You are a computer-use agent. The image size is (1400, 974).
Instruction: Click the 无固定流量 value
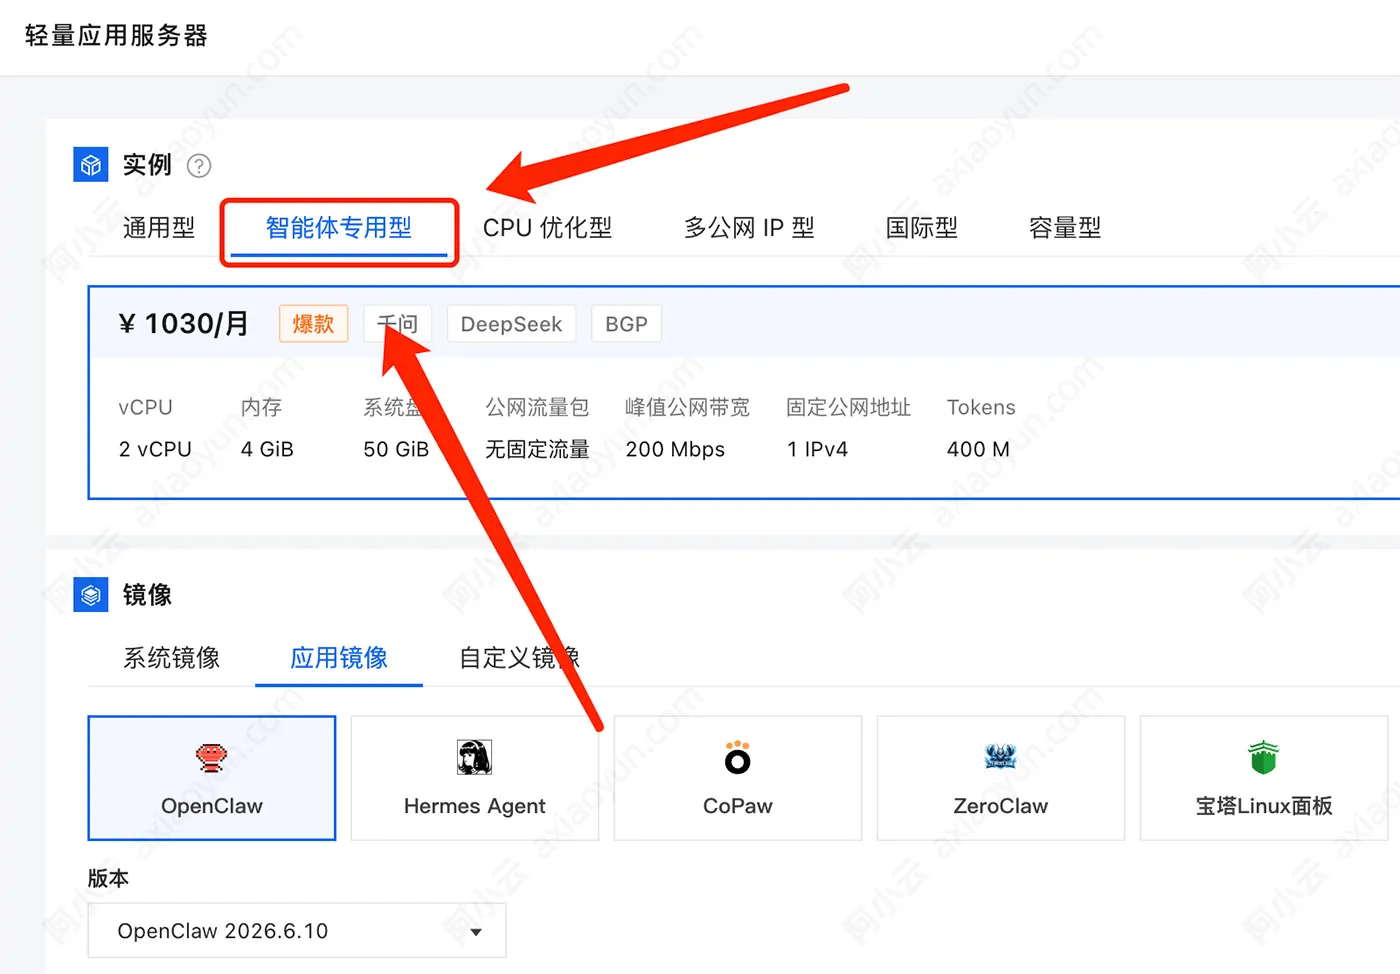[537, 449]
